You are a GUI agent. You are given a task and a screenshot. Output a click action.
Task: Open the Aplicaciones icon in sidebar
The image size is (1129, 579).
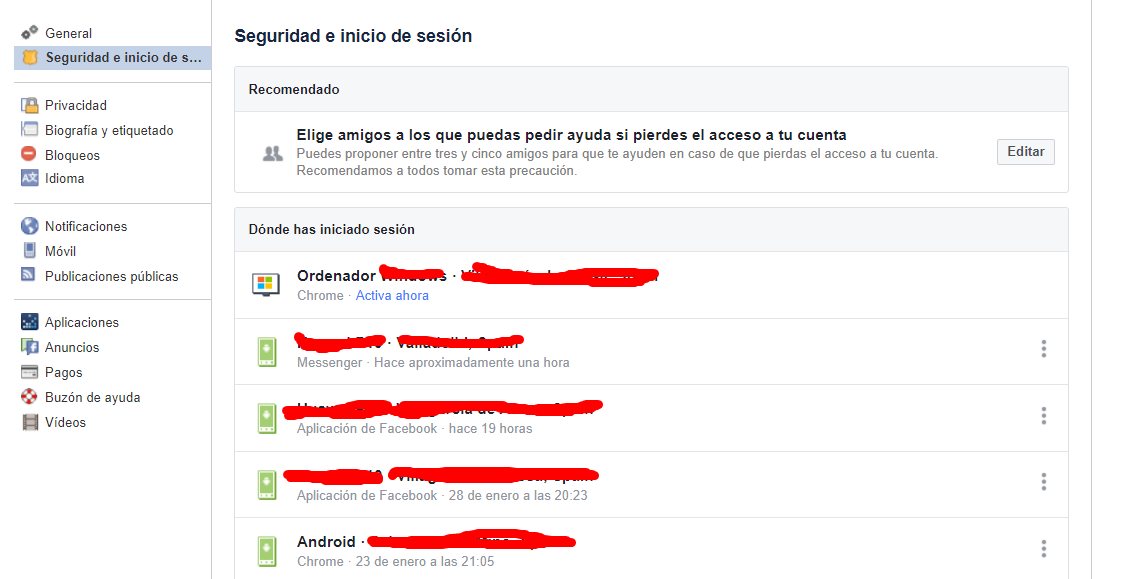[30, 322]
